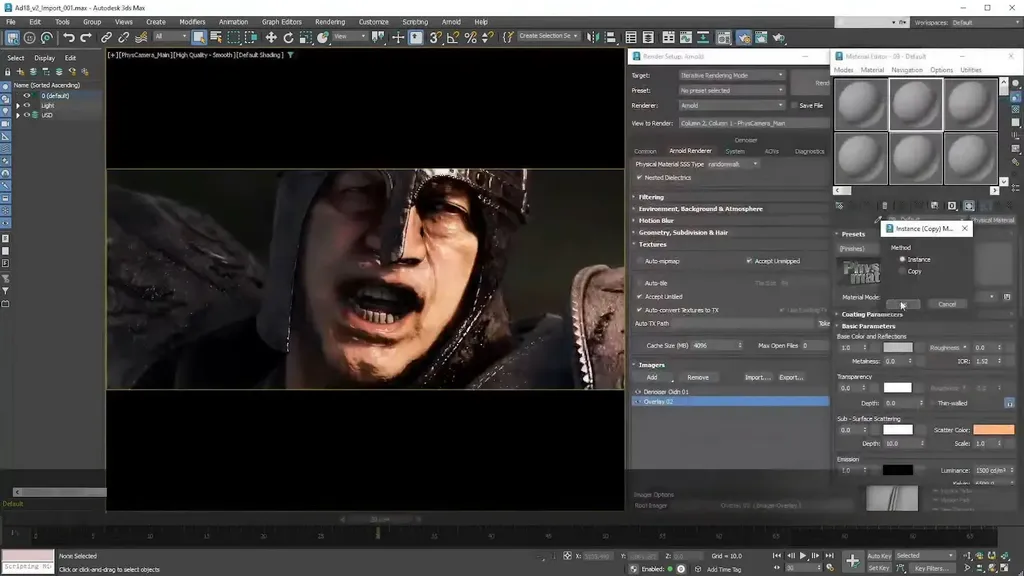This screenshot has height=576, width=1024.
Task: Click Cancel in Instance (Copy) dialog
Action: [x=947, y=304]
